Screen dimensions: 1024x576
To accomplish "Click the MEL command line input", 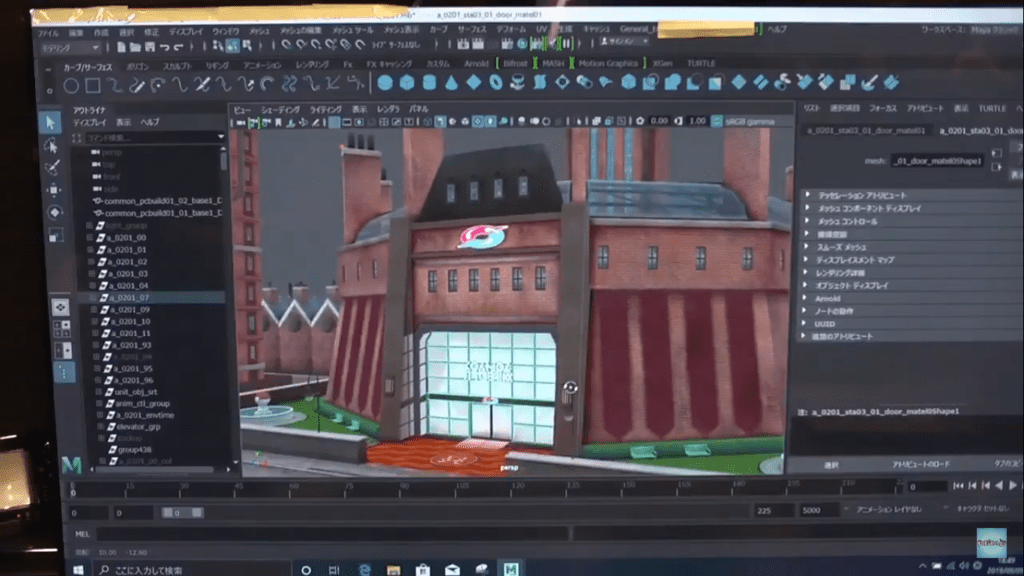I will click(x=332, y=534).
